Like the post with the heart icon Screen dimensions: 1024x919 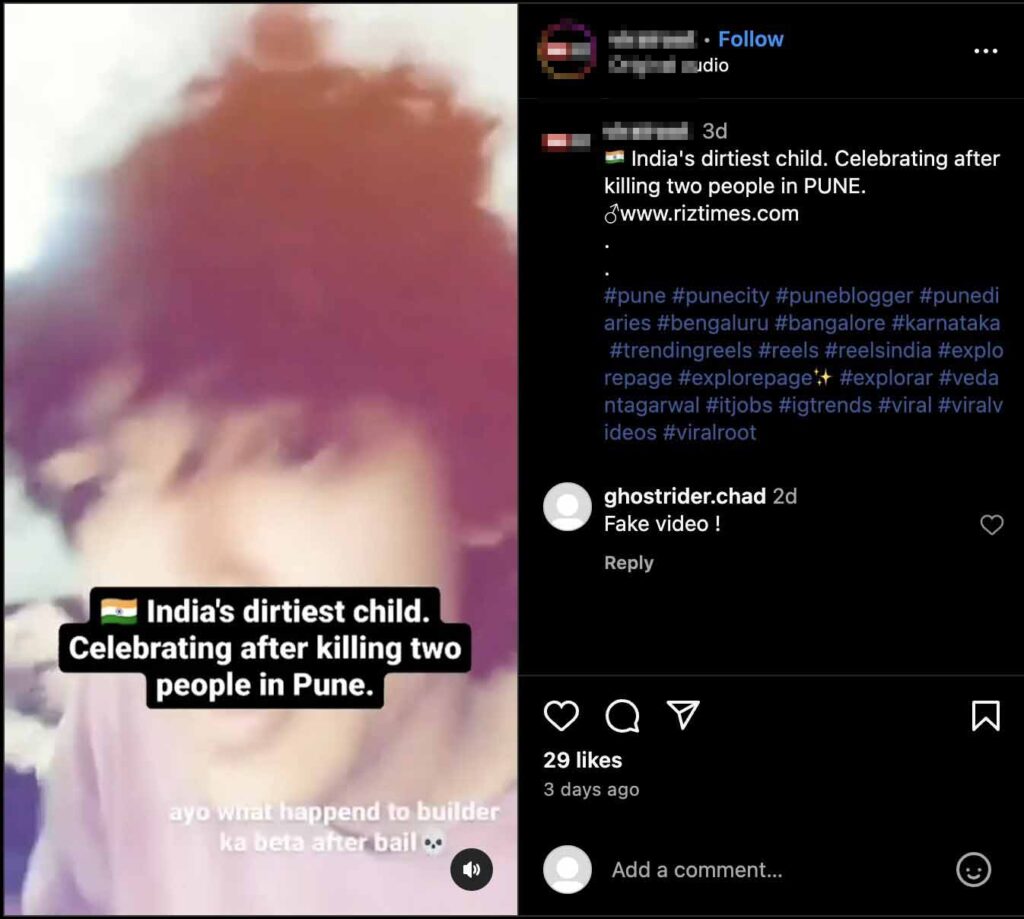[x=561, y=715]
